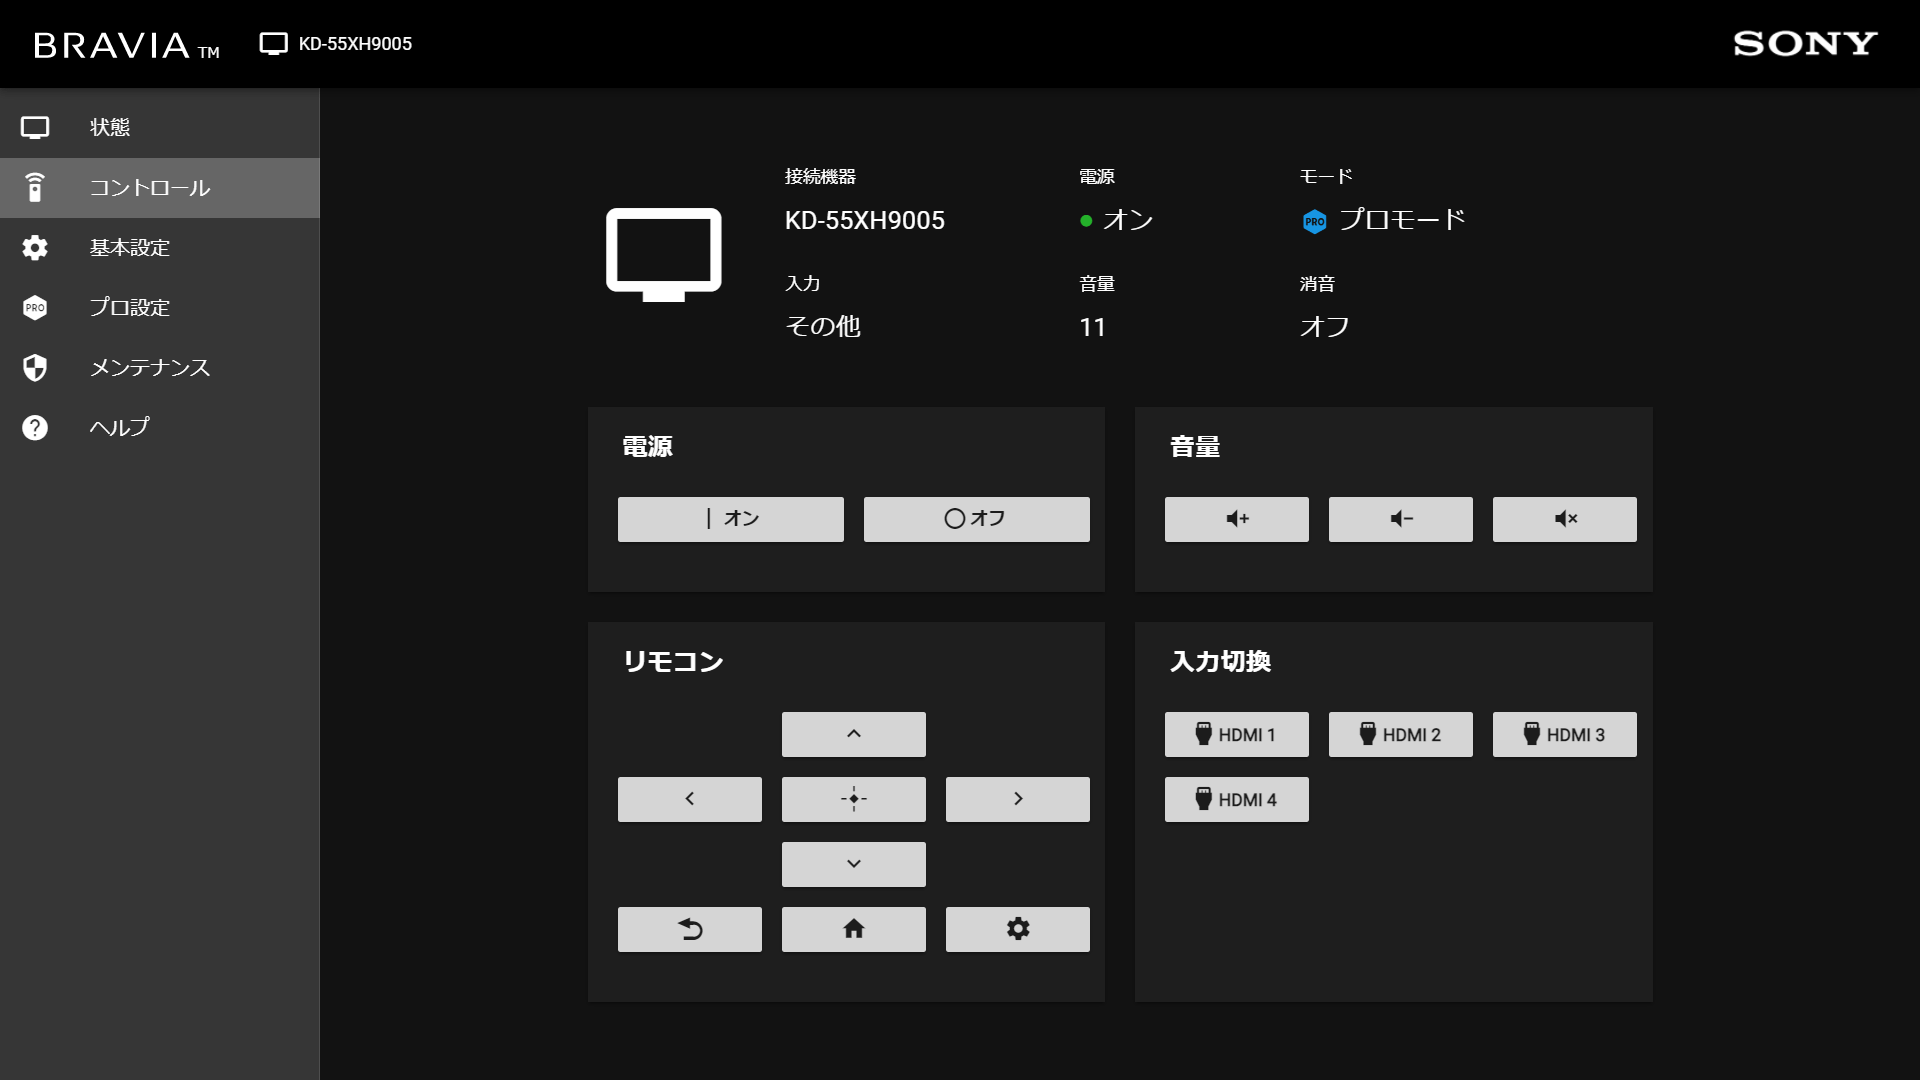1920x1080 pixels.
Task: Turn power off with オフ button
Action: [x=976, y=519]
